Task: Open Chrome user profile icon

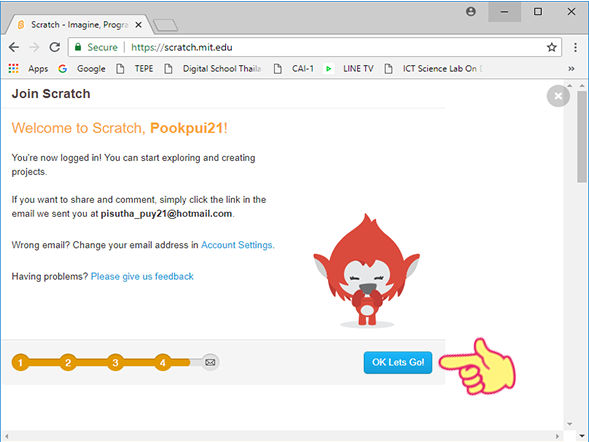Action: click(x=471, y=12)
